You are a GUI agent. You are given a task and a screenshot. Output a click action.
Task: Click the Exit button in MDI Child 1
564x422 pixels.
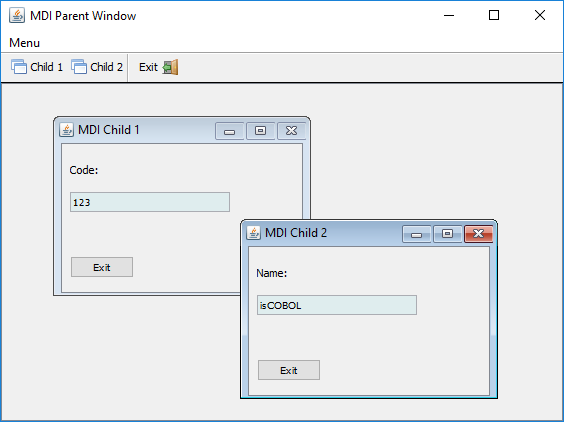point(102,267)
